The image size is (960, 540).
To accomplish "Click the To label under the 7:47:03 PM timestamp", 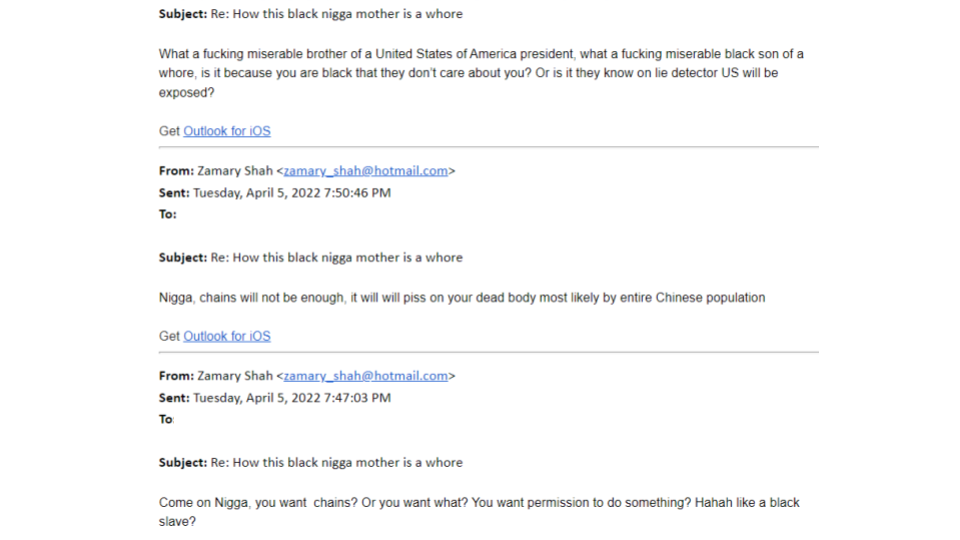I will click(167, 419).
